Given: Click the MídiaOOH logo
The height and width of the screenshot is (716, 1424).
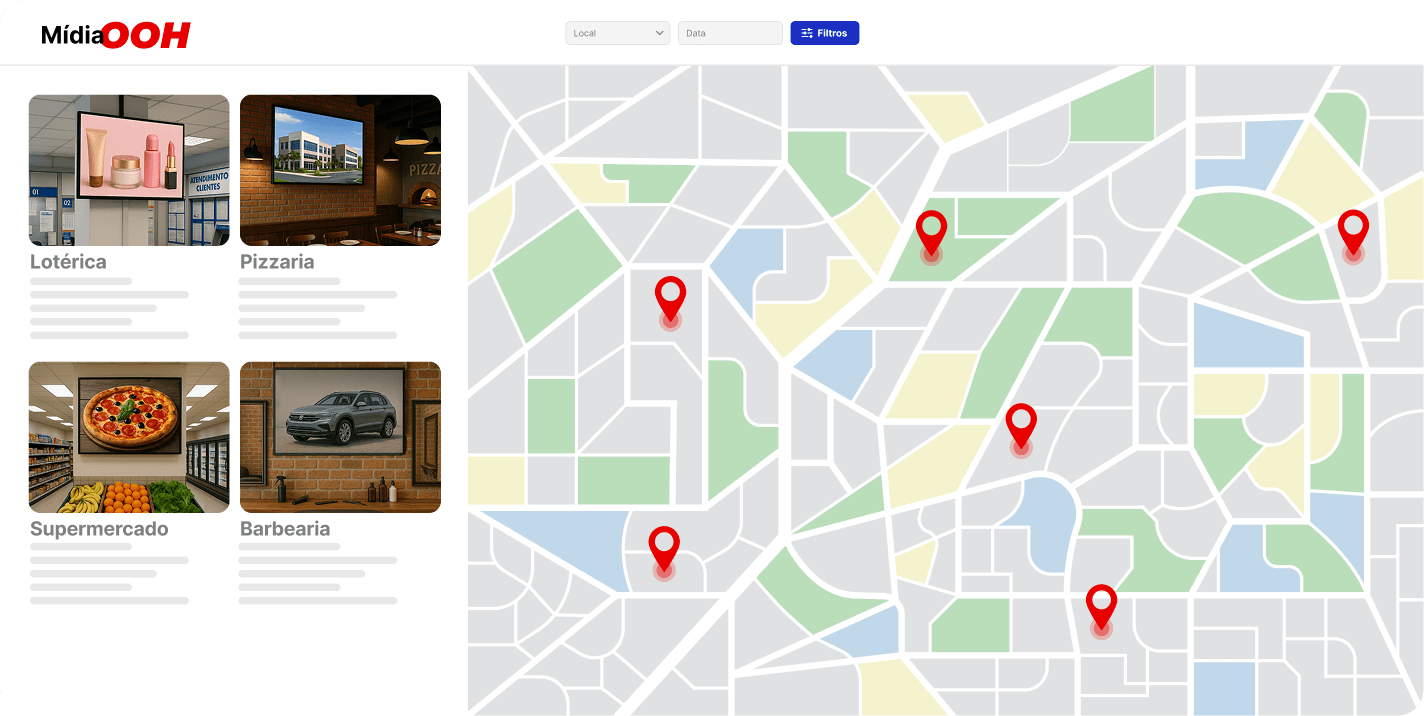Looking at the screenshot, I should pos(115,36).
